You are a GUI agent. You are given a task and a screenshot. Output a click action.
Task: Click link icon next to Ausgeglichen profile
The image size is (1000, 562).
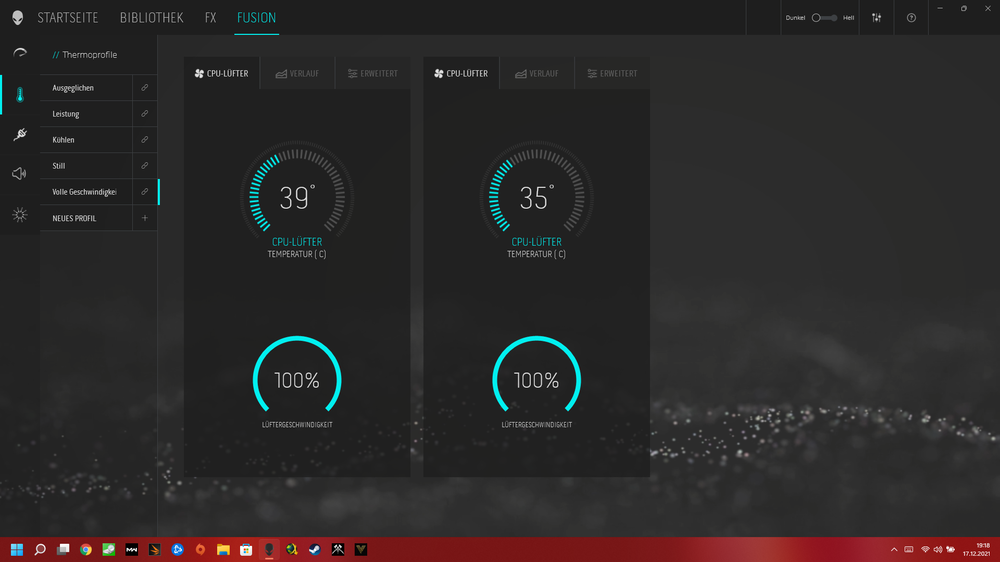pos(145,88)
